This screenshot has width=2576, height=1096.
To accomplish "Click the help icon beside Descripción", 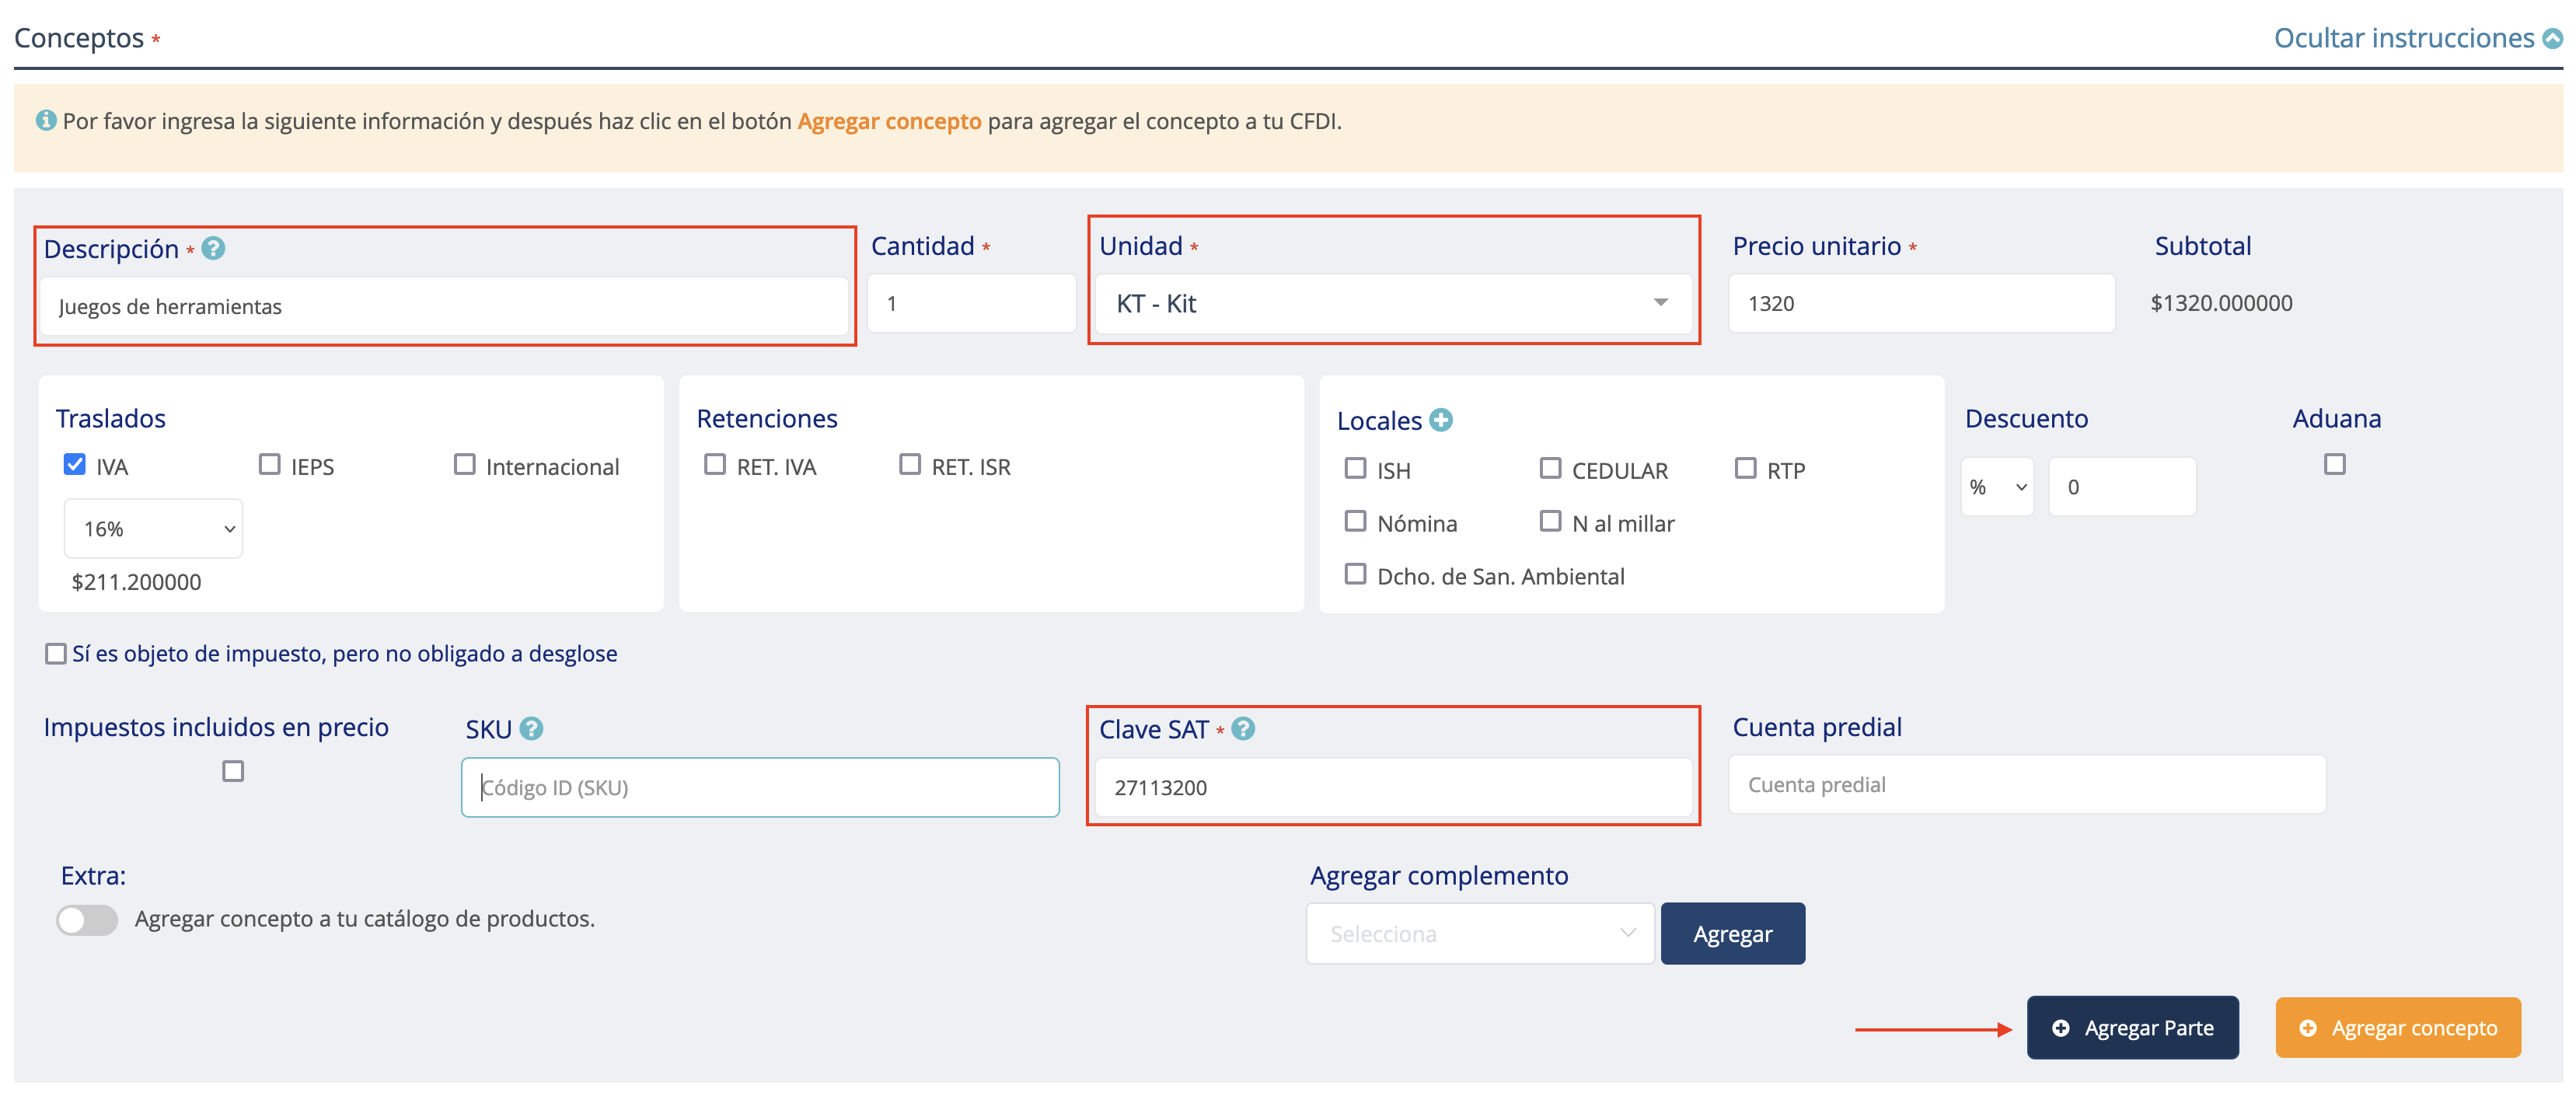I will (213, 248).
